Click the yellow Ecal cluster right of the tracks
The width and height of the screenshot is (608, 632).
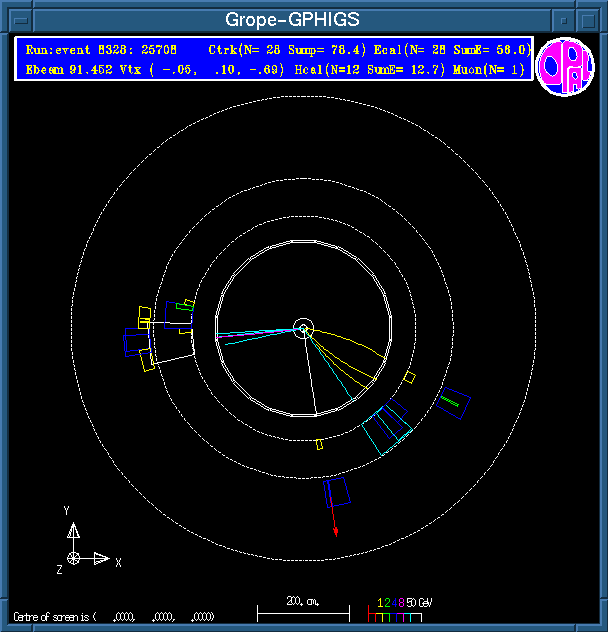point(409,377)
